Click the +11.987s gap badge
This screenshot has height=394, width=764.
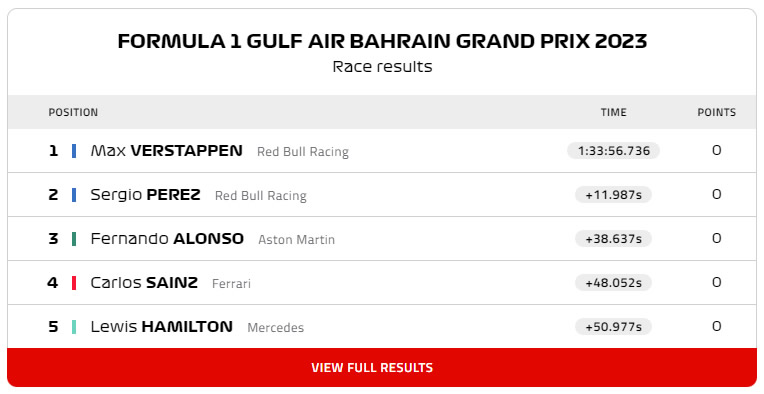tap(613, 195)
